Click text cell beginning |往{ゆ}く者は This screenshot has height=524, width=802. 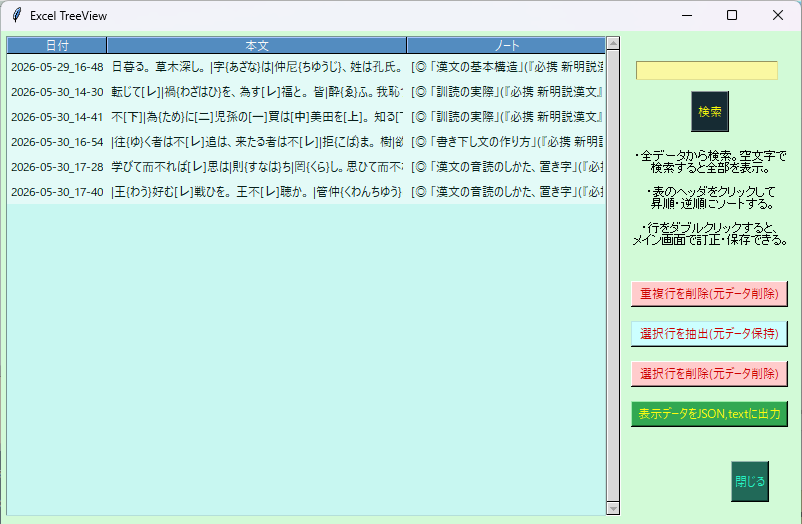coord(257,142)
